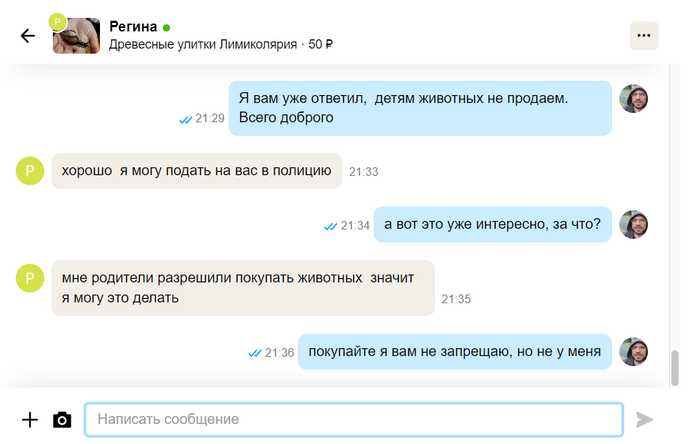Click seller avatar beside the 21:36 message
Screen dimensions: 700x444
click(634, 352)
